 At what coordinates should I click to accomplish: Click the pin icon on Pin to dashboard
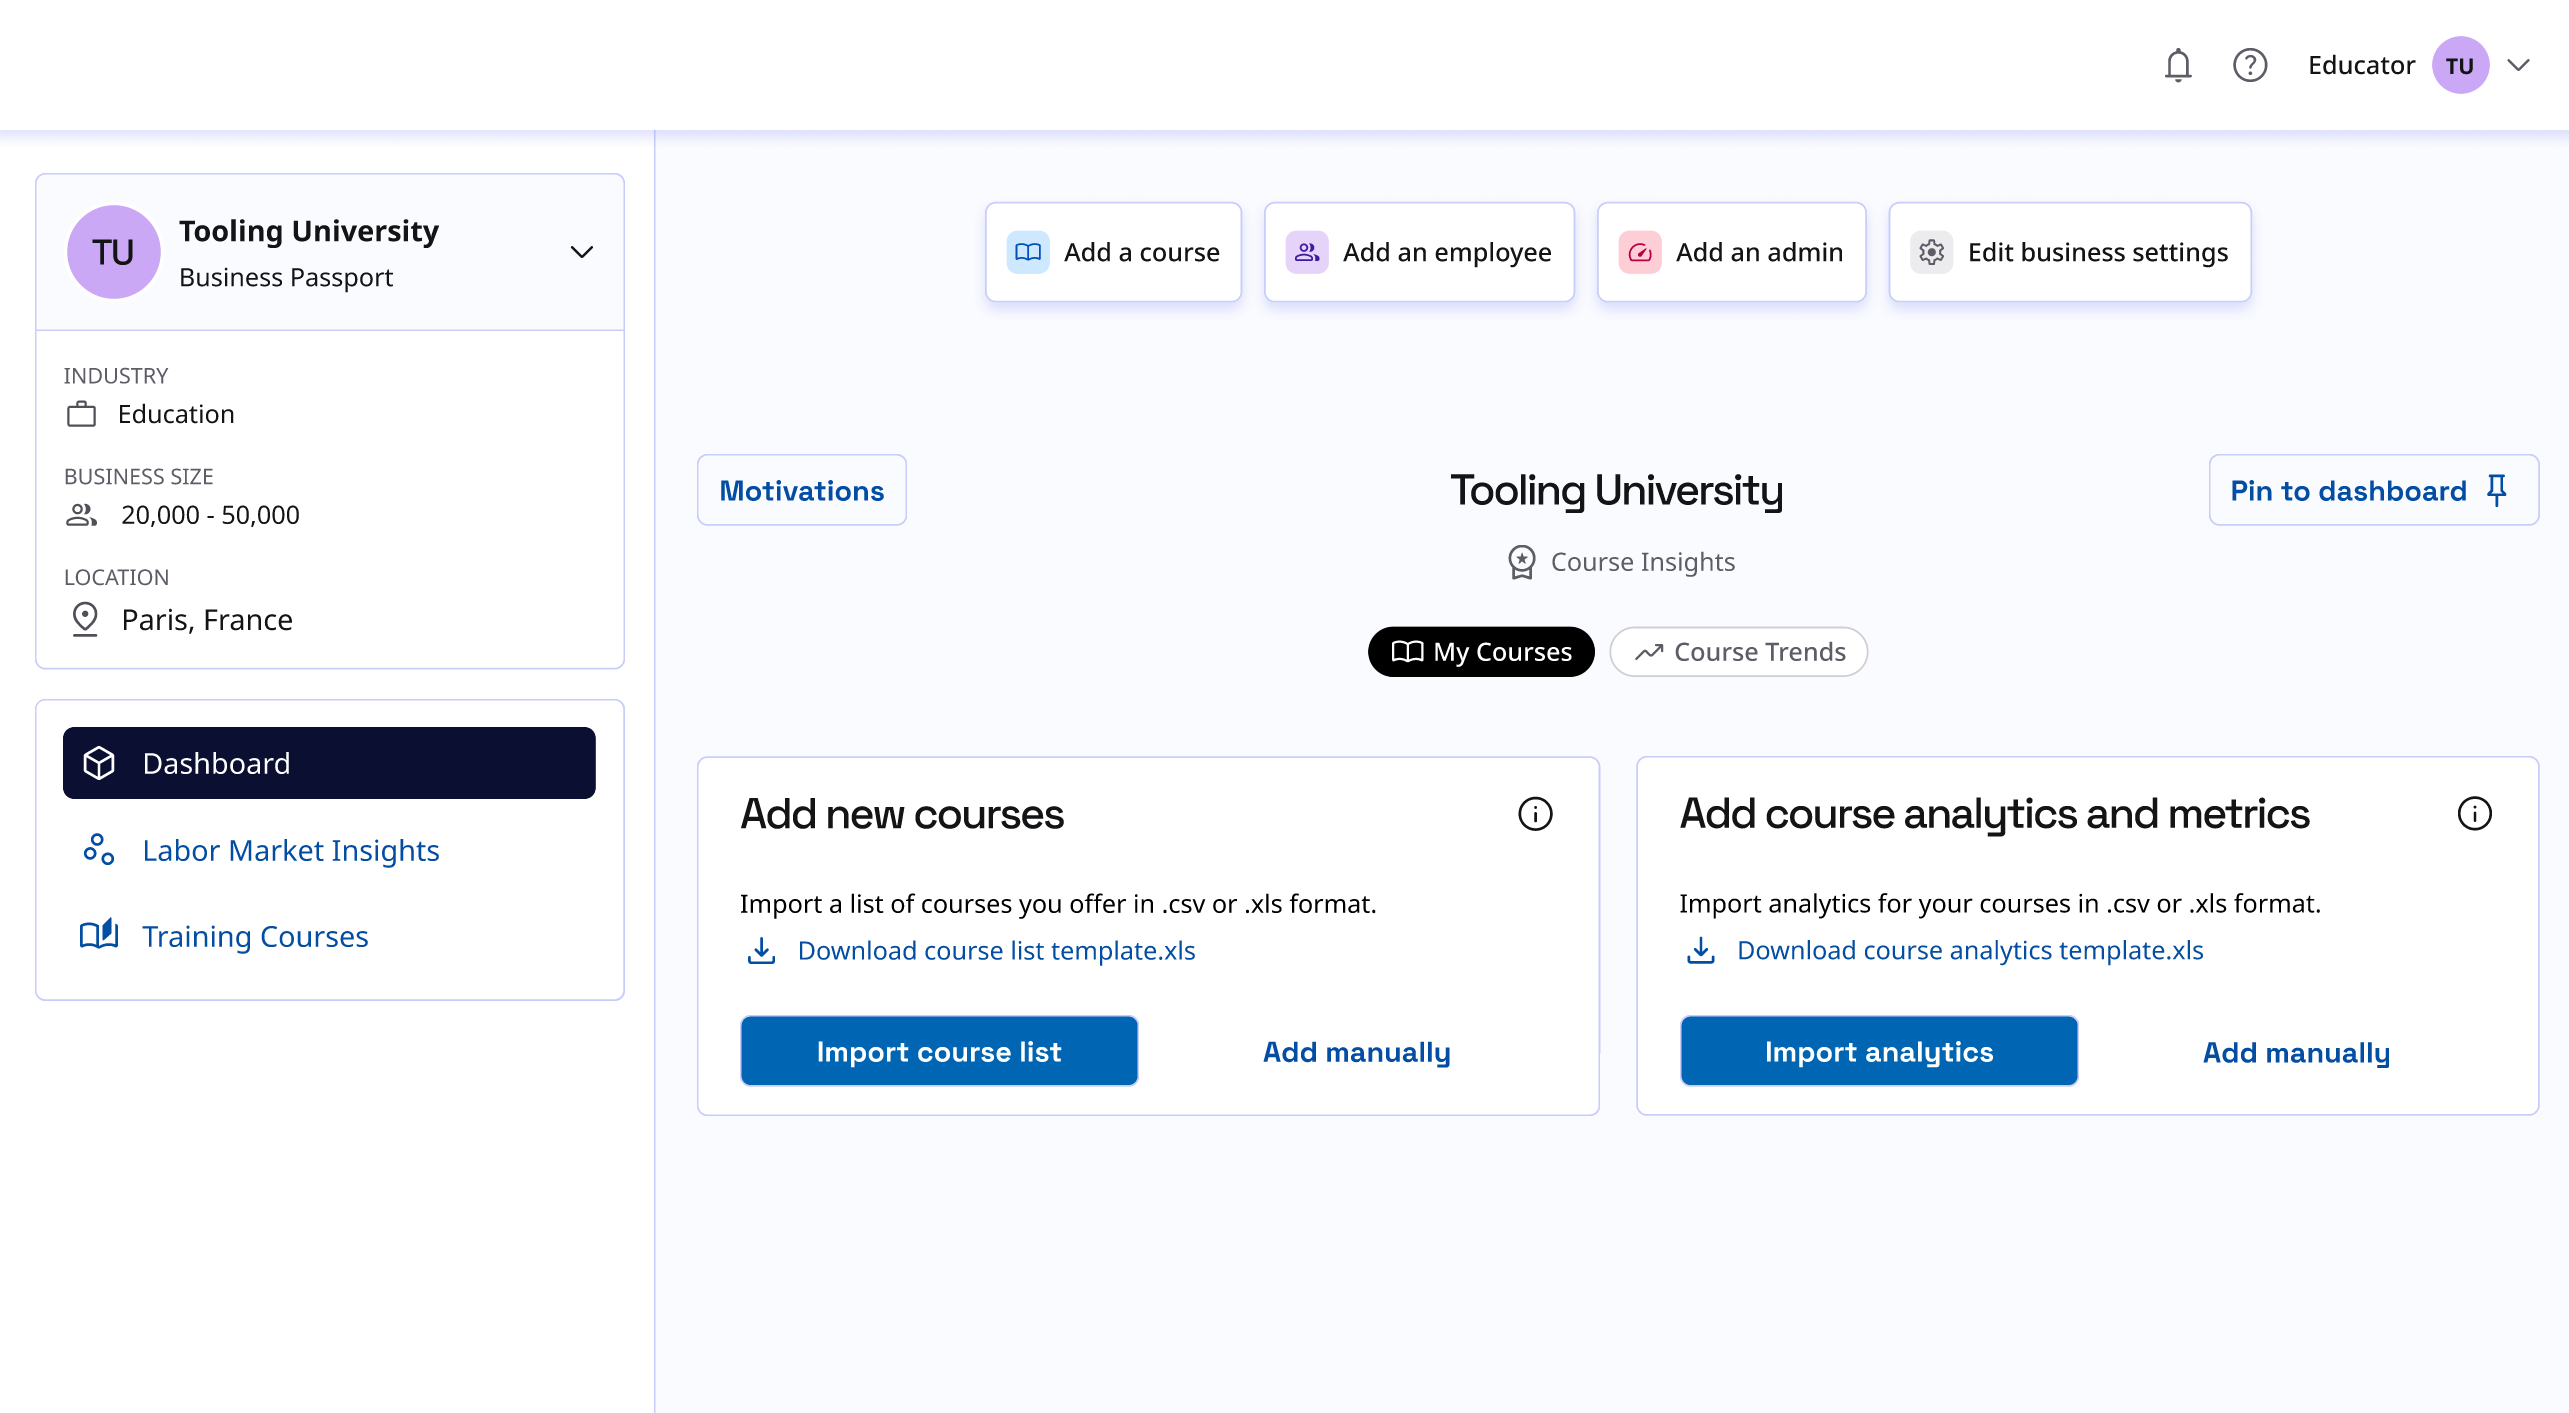click(x=2496, y=490)
